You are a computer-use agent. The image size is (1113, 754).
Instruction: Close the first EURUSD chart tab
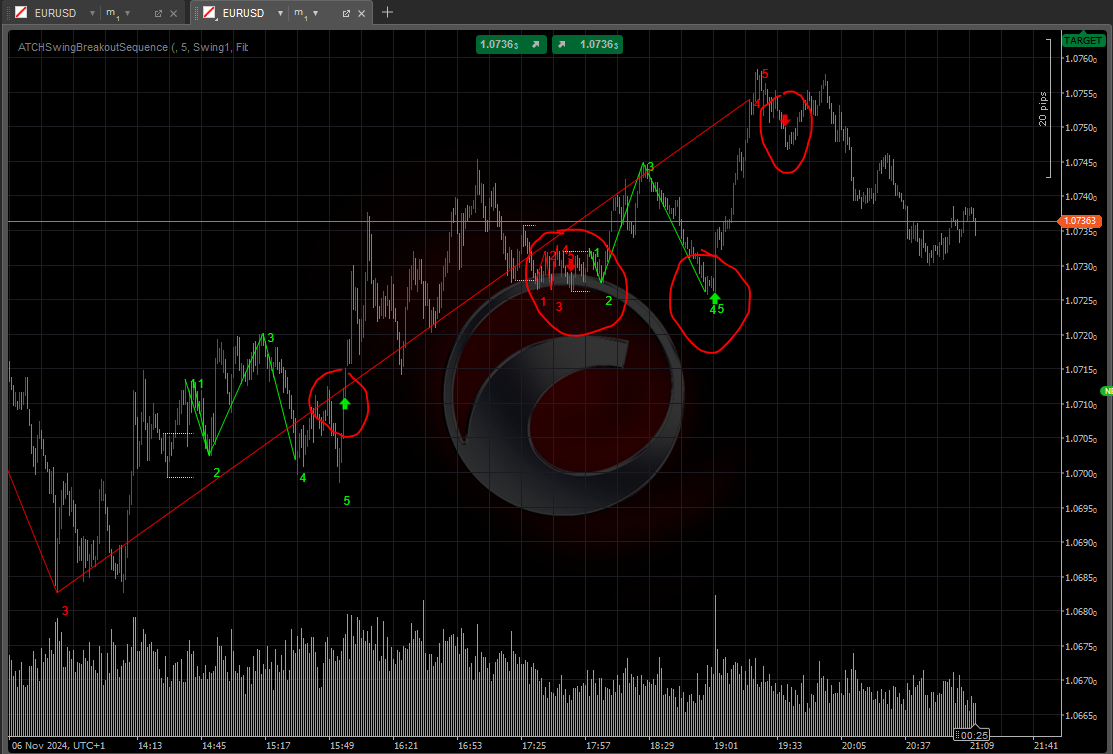coord(173,13)
